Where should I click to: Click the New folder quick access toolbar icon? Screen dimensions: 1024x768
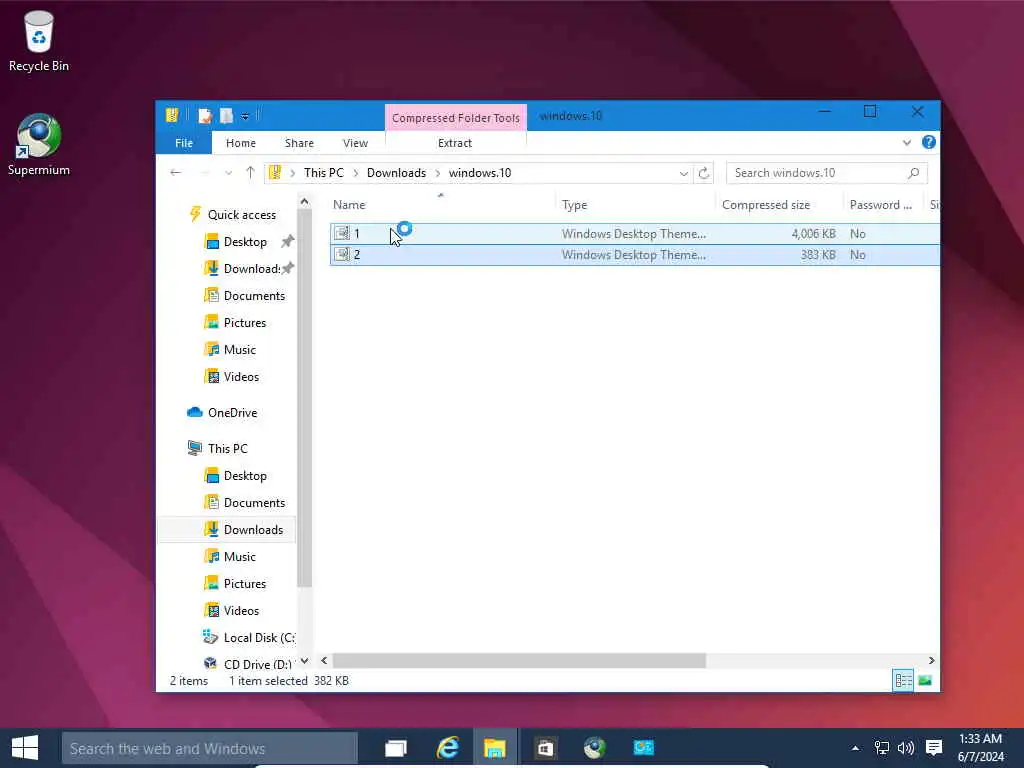coord(226,116)
